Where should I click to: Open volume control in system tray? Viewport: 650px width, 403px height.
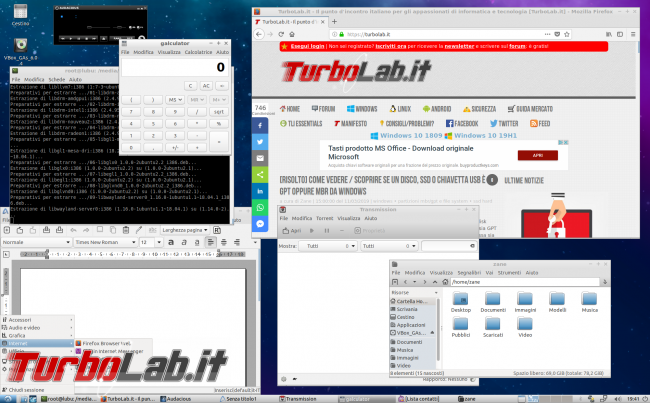pos(617,399)
